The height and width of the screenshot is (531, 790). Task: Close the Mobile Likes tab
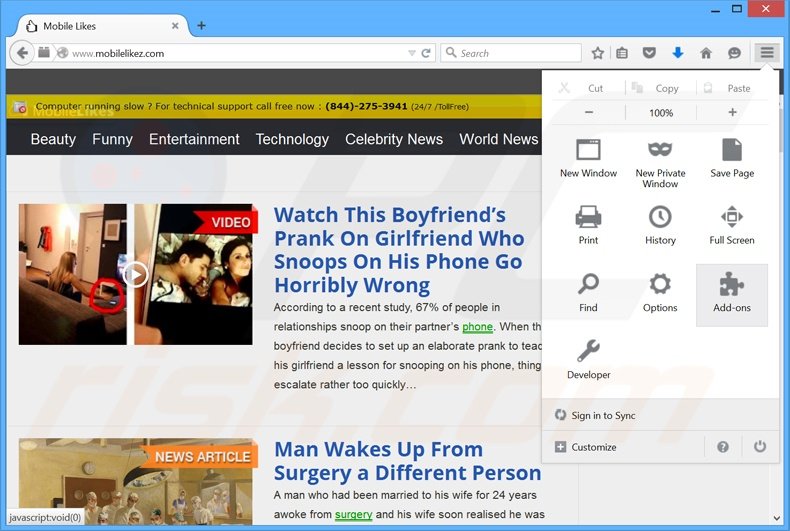(175, 26)
